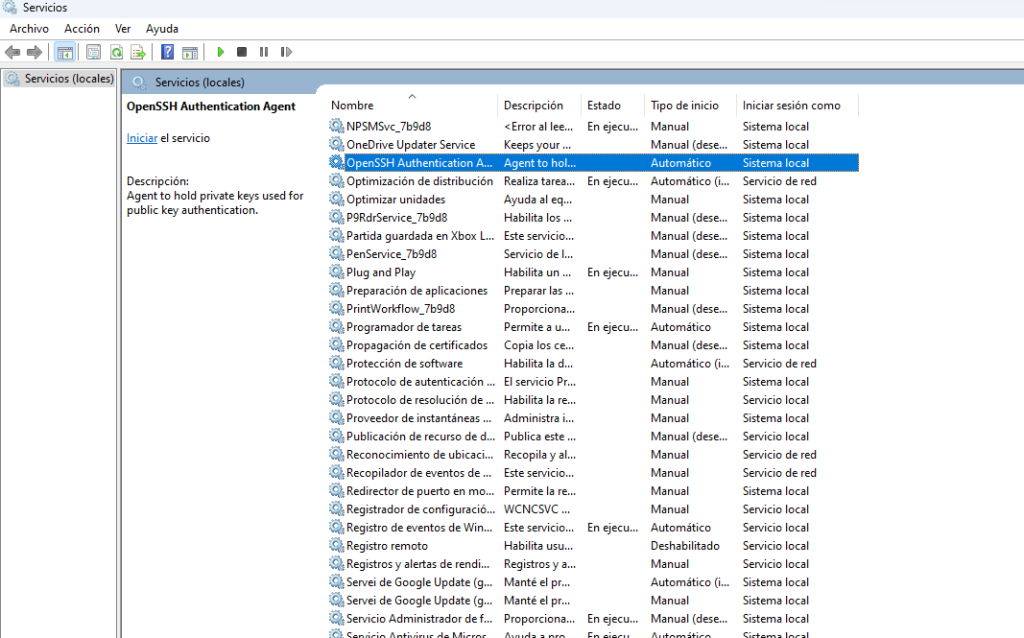The image size is (1024, 638).
Task: Click the Iniciar link to start service
Action: click(x=141, y=138)
